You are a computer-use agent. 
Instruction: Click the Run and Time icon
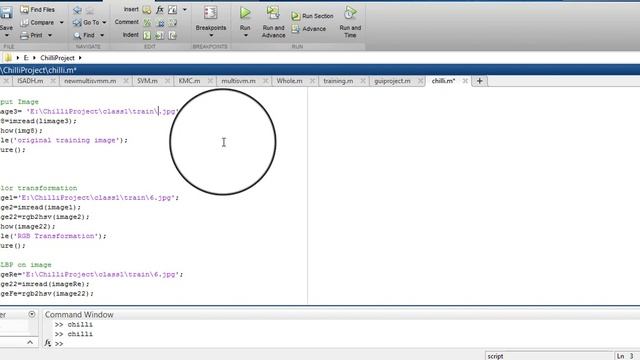[x=350, y=13]
